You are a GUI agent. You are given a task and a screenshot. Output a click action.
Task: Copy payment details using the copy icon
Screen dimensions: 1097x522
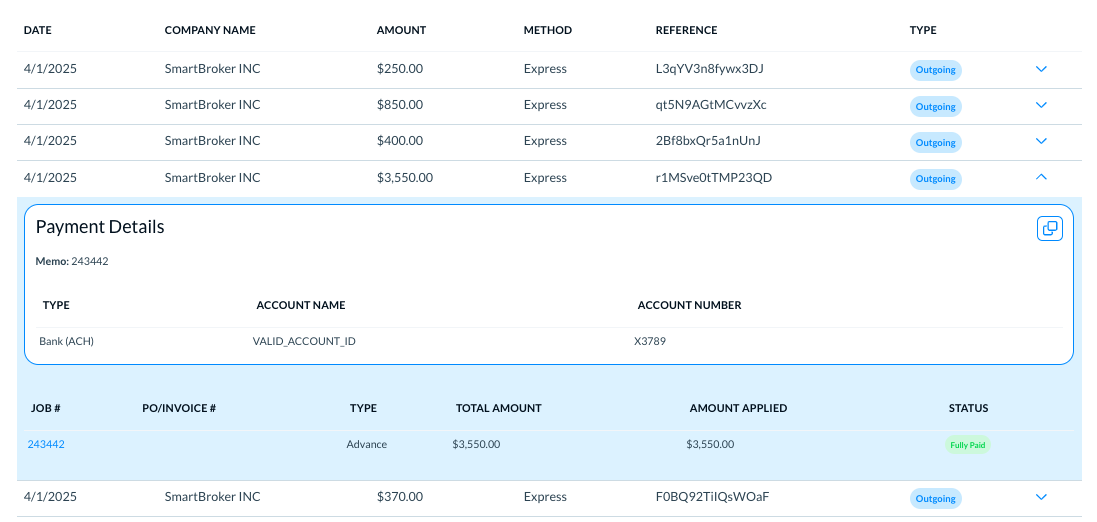click(x=1049, y=228)
